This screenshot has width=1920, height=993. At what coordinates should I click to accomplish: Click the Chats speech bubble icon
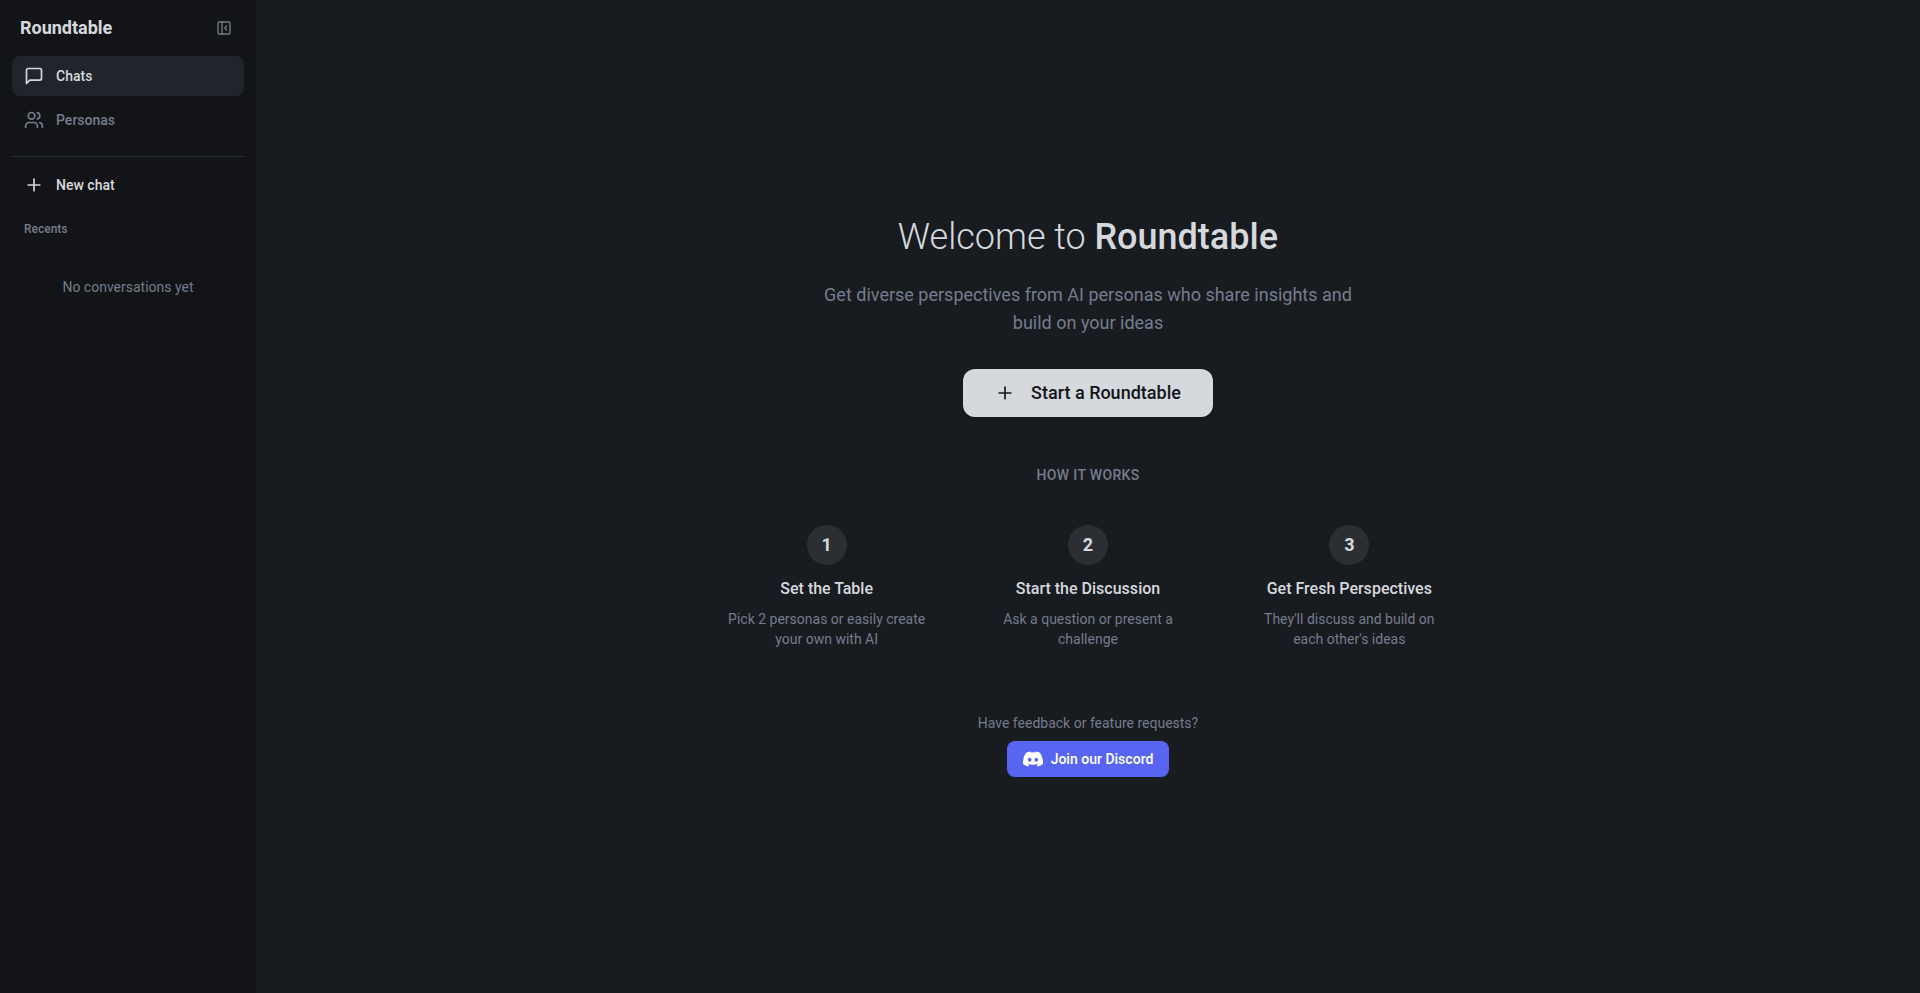33,75
